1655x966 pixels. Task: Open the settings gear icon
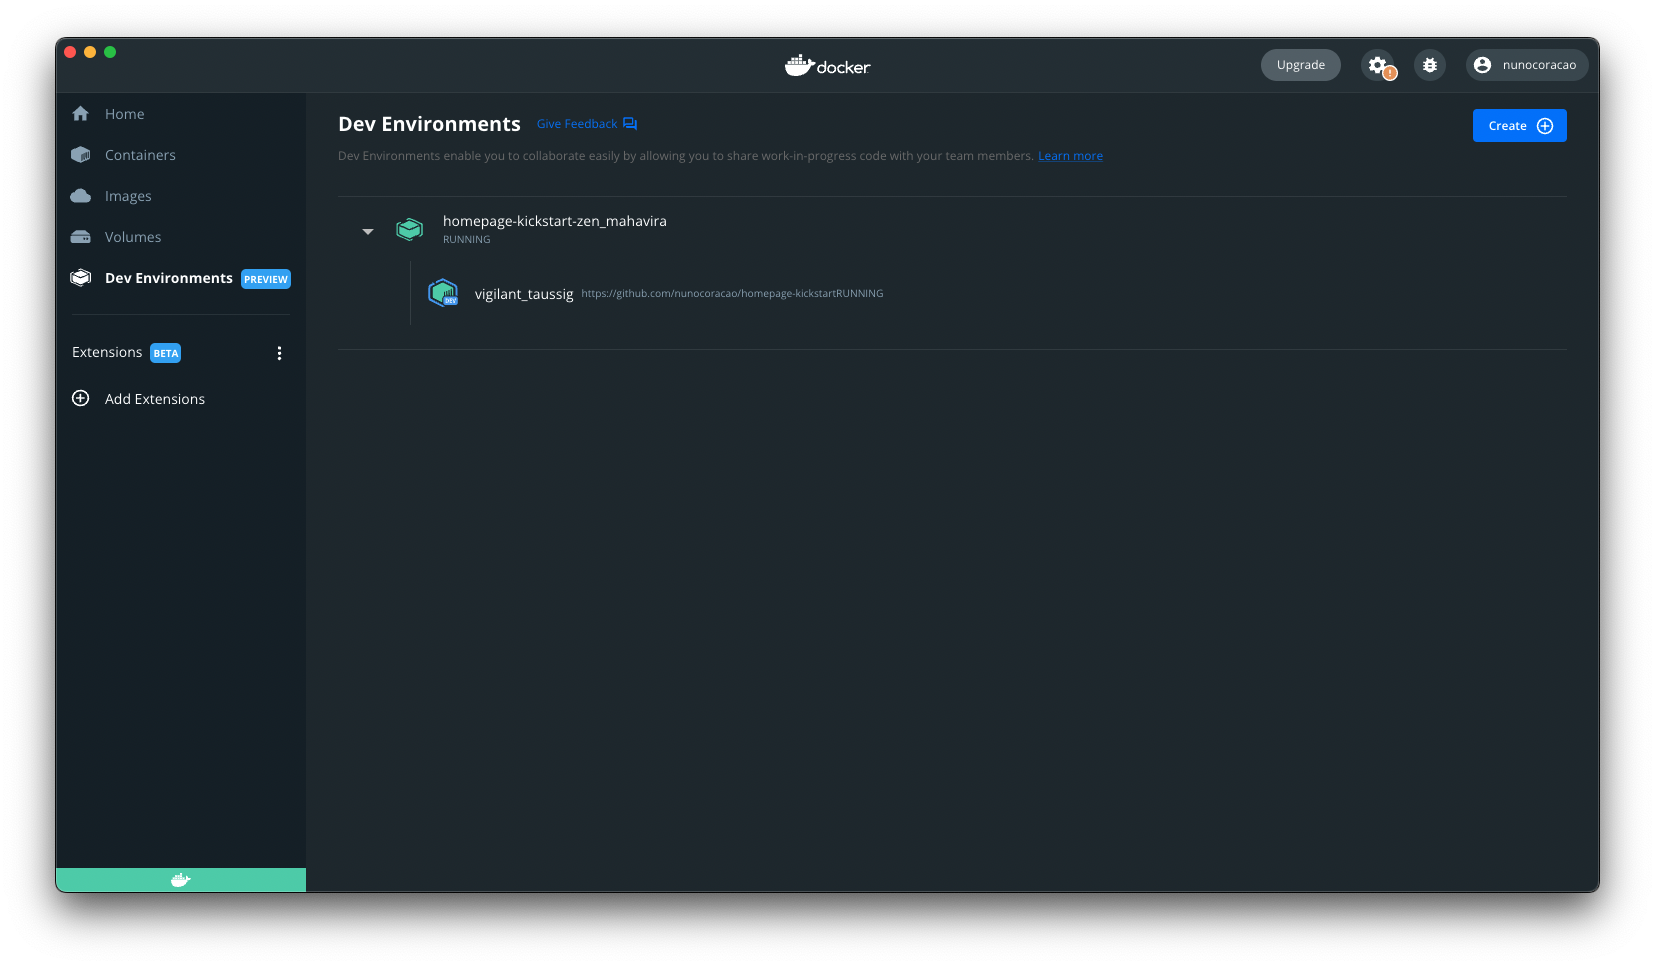click(x=1378, y=65)
